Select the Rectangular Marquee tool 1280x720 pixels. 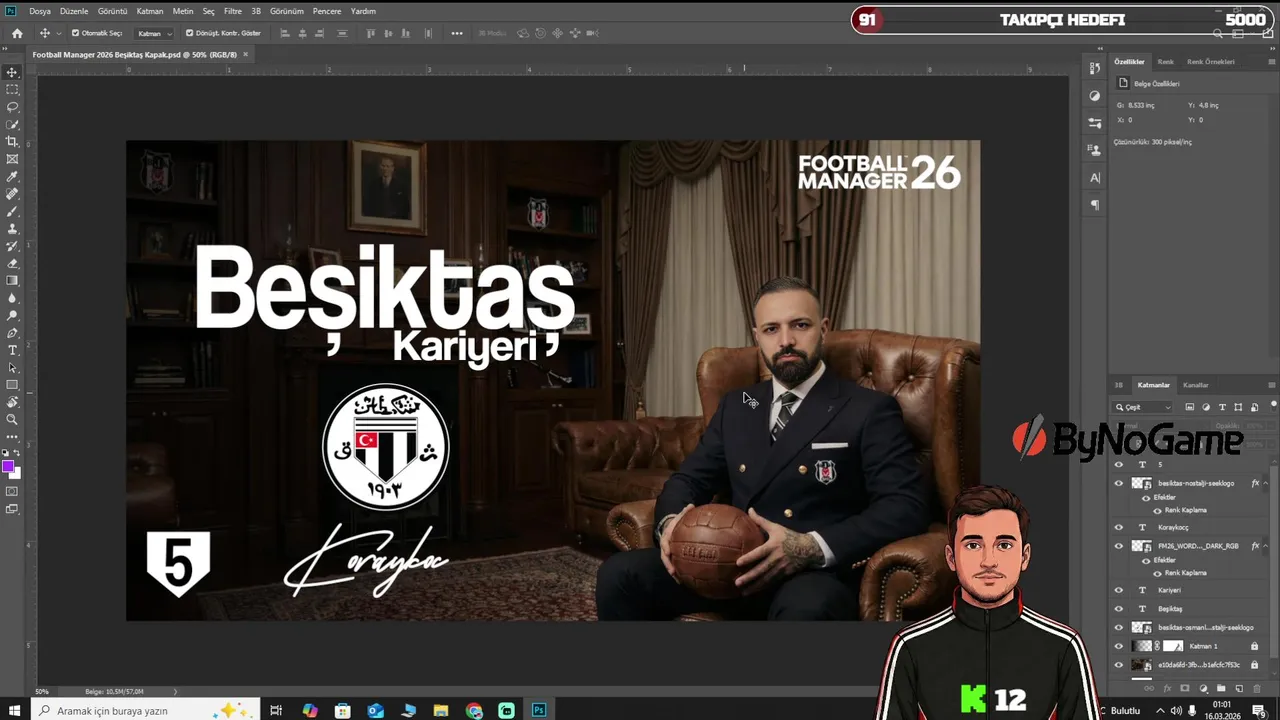click(x=12, y=89)
